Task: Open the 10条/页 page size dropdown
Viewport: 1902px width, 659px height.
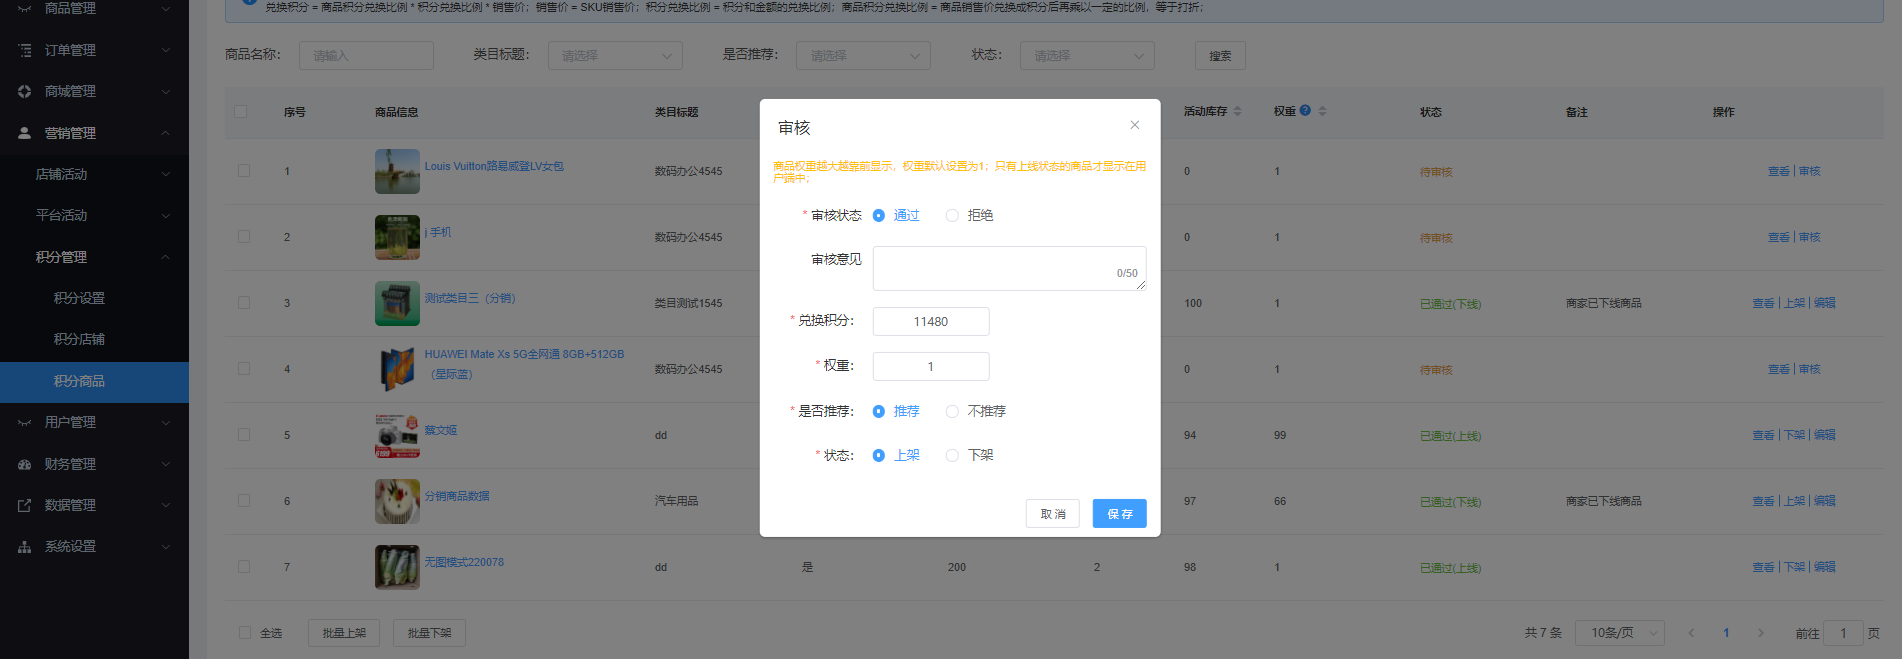Action: click(1620, 633)
